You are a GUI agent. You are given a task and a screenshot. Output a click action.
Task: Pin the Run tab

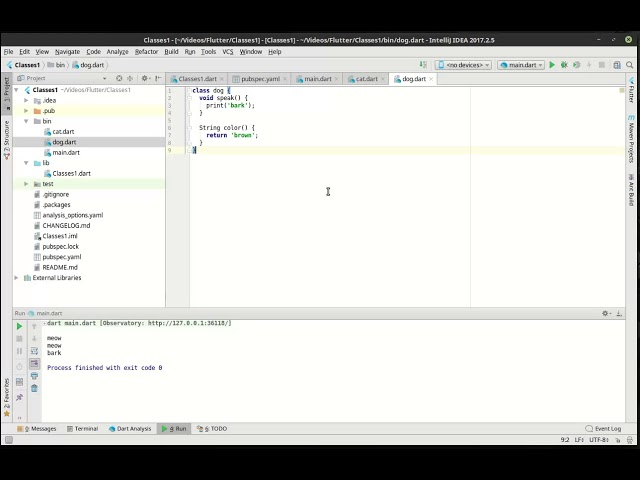(19, 397)
